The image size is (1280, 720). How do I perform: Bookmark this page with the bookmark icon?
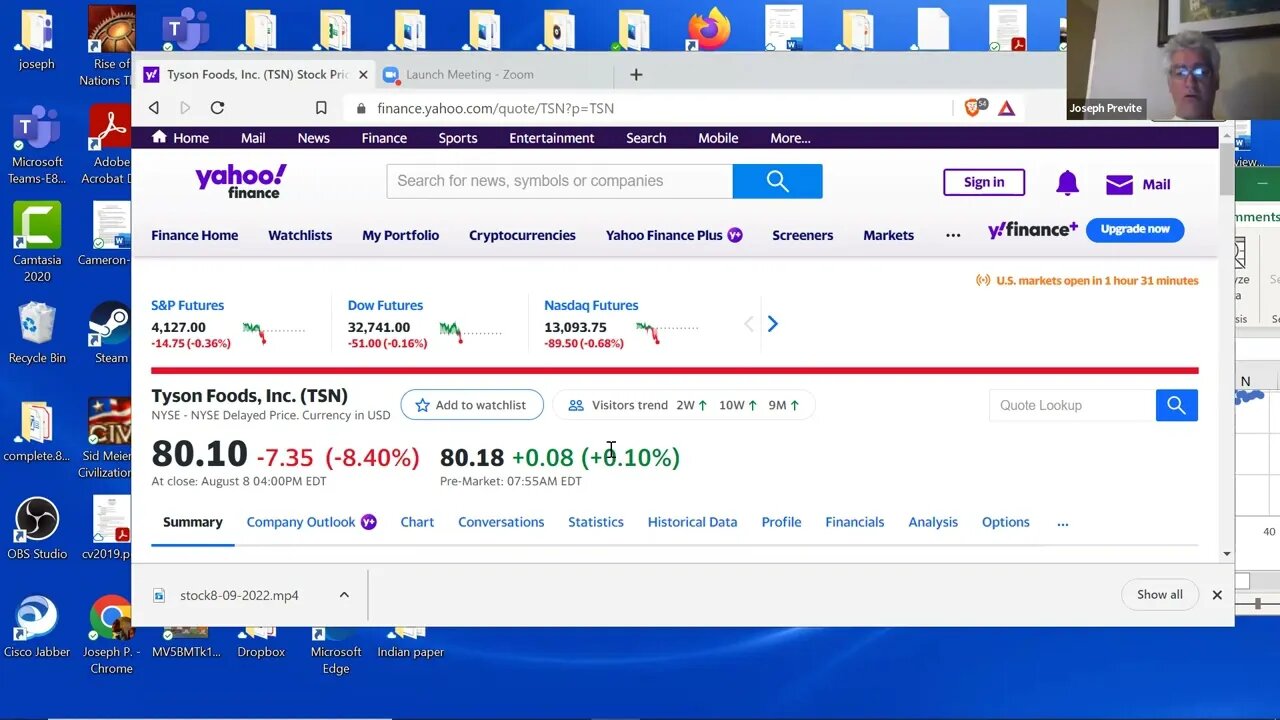pos(321,108)
